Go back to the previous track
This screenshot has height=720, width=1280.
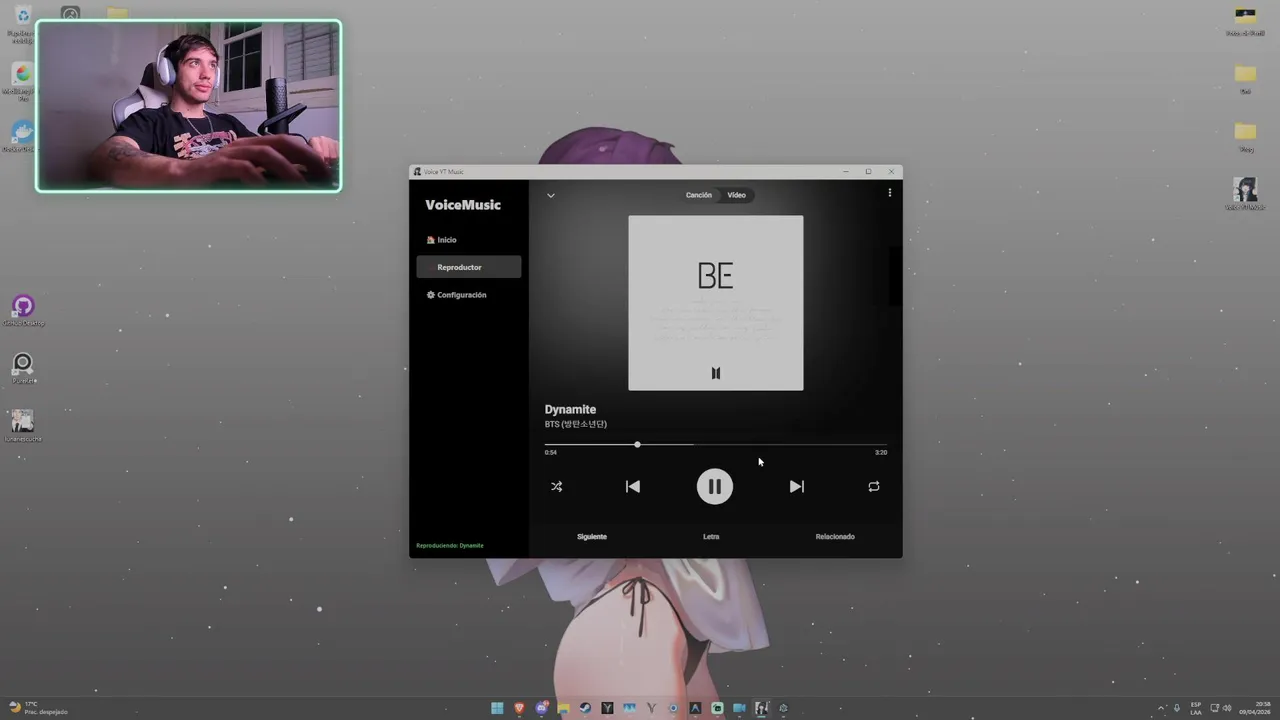(x=632, y=486)
